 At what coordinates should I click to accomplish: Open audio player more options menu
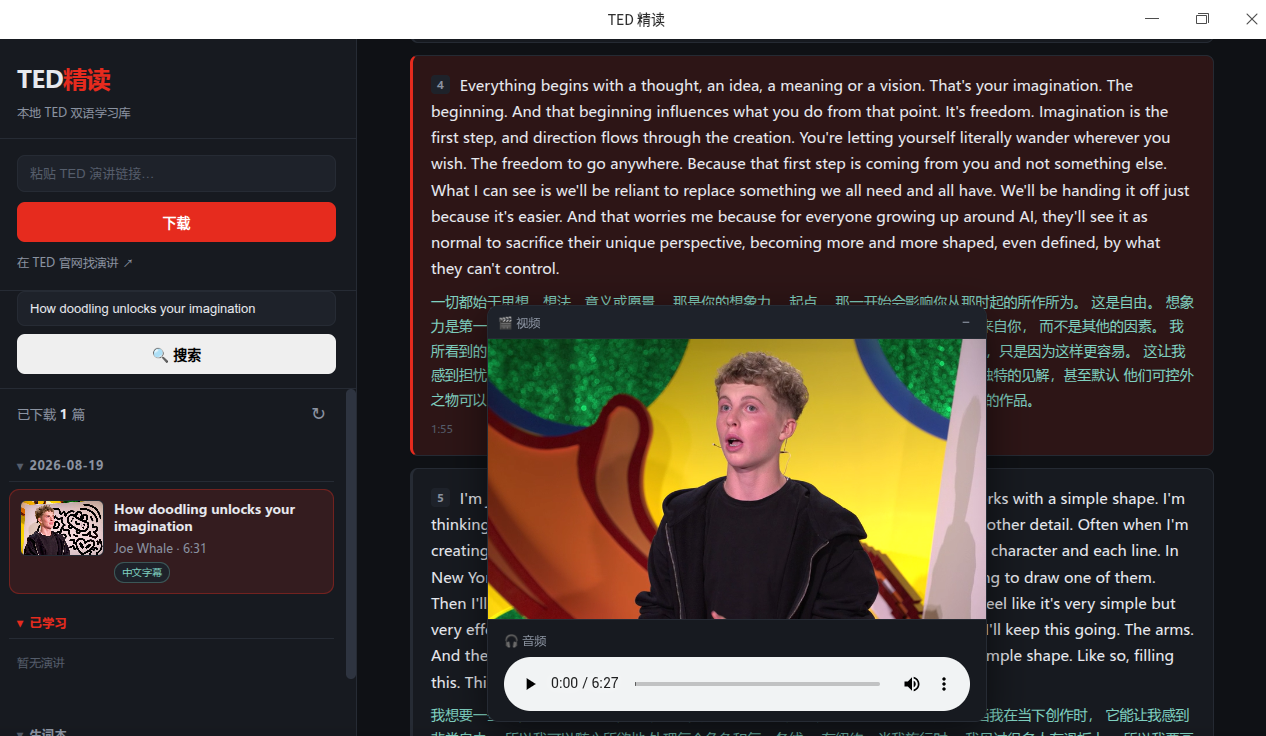click(x=943, y=684)
